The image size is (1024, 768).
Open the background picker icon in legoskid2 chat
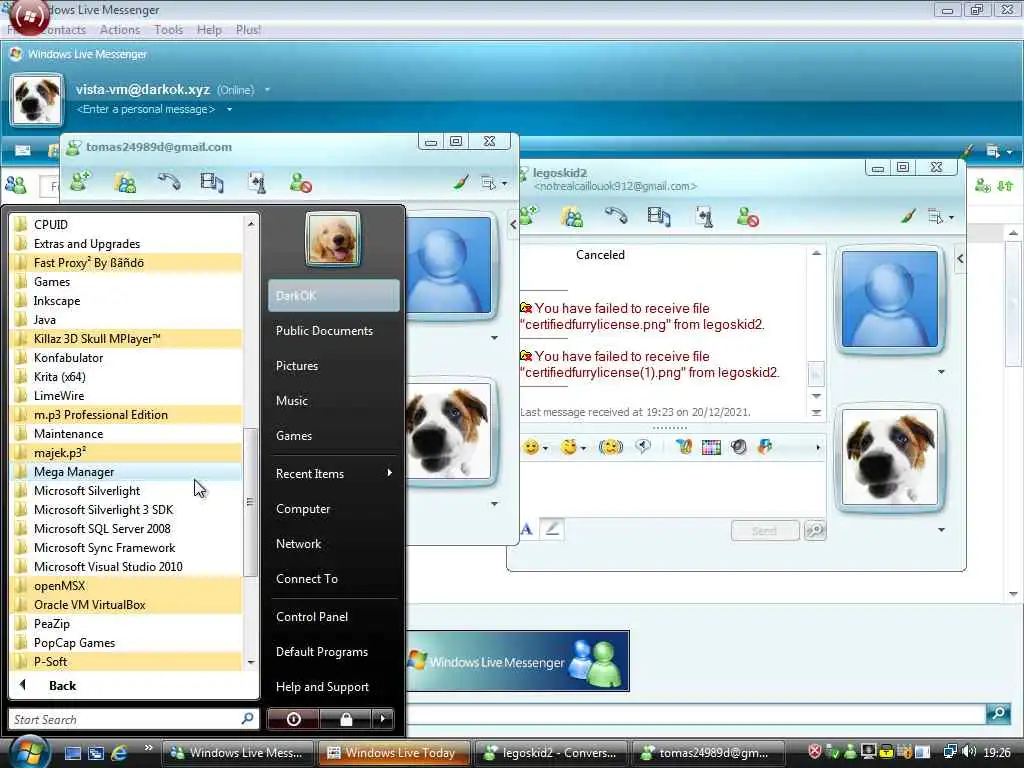[711, 447]
